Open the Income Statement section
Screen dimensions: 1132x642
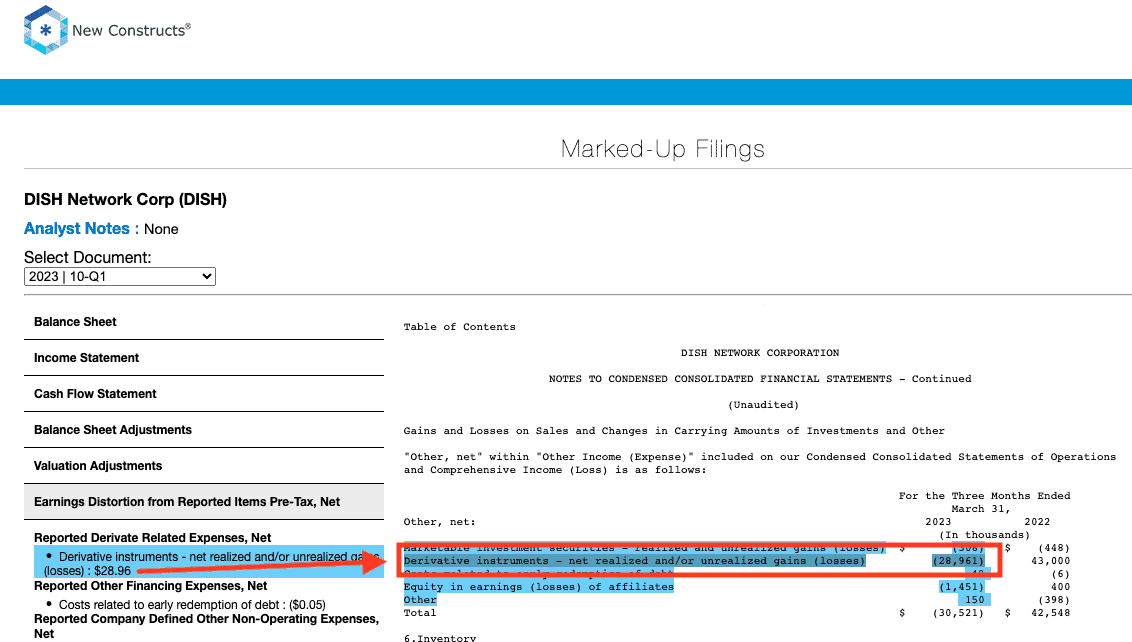(x=204, y=358)
